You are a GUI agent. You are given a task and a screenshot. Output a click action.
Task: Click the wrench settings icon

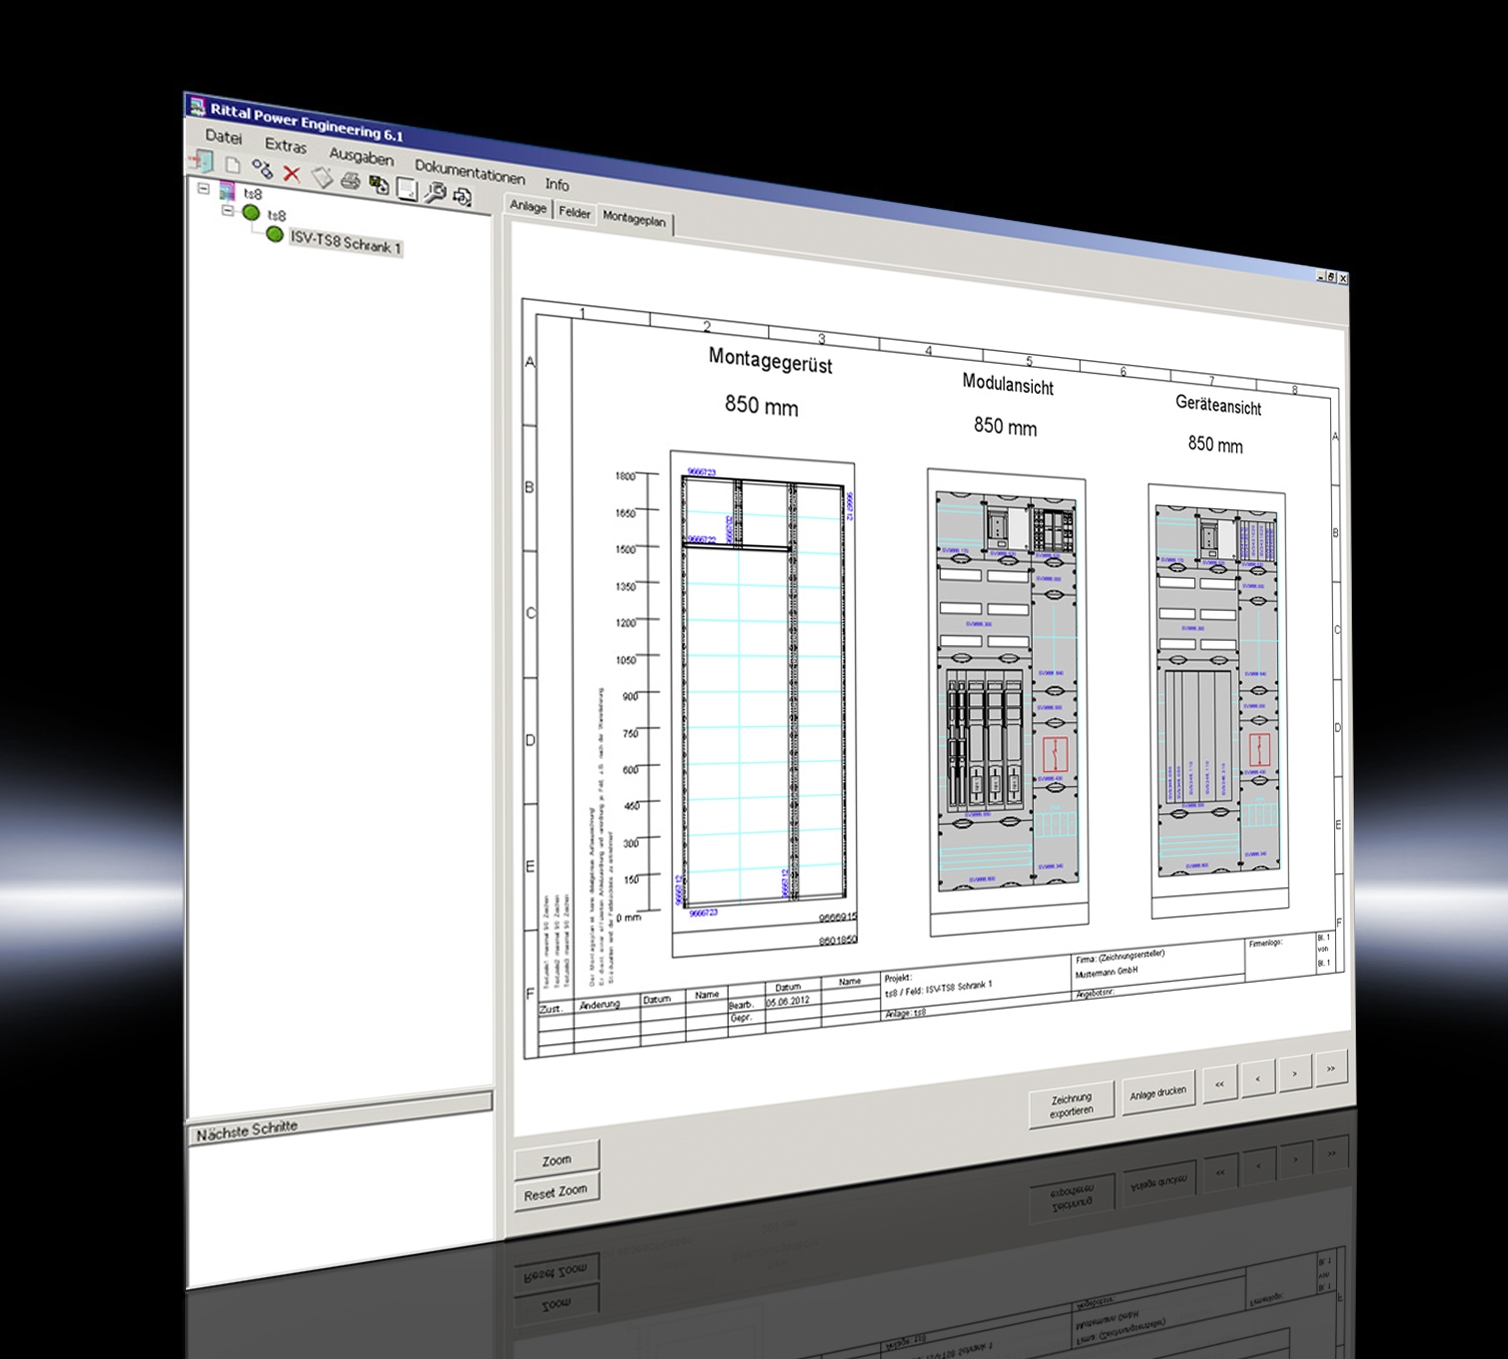coord(434,193)
